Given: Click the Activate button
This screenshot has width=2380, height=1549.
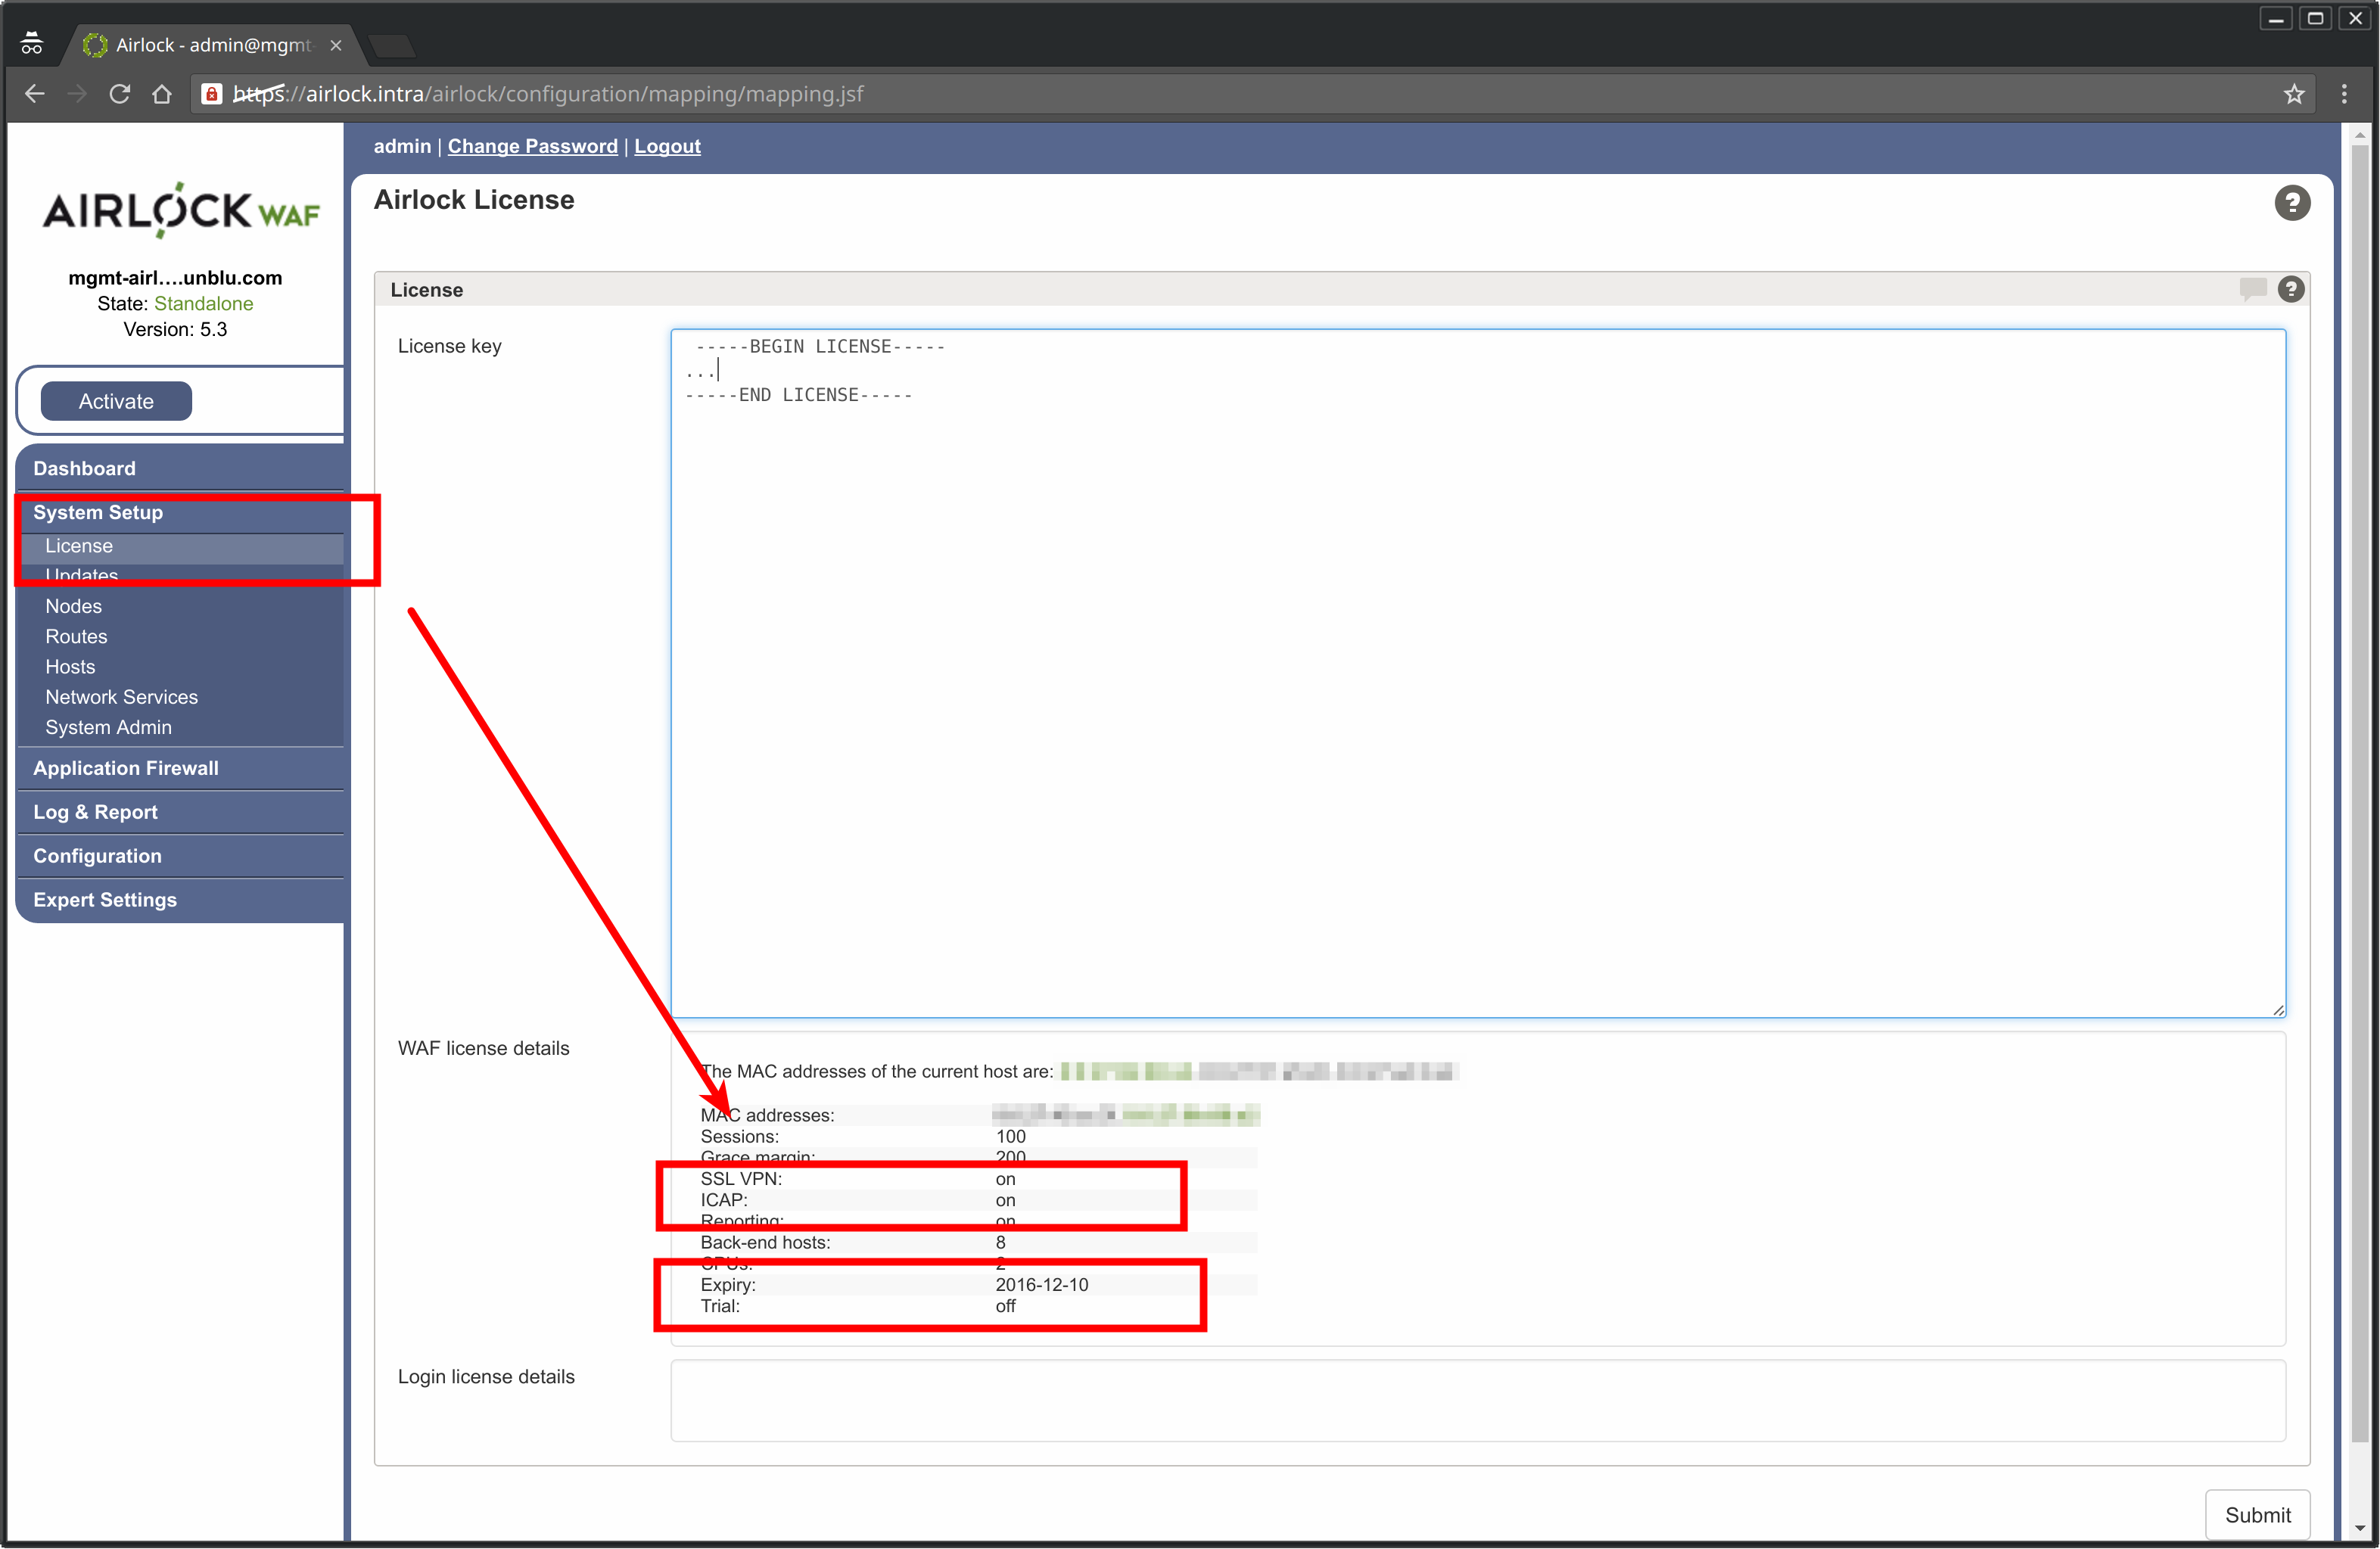Looking at the screenshot, I should pyautogui.click(x=118, y=401).
